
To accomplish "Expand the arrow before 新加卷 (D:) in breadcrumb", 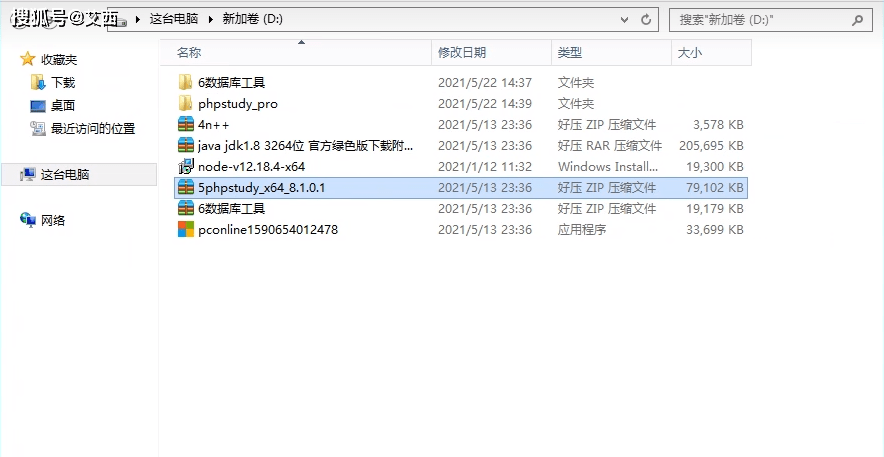I will point(211,20).
